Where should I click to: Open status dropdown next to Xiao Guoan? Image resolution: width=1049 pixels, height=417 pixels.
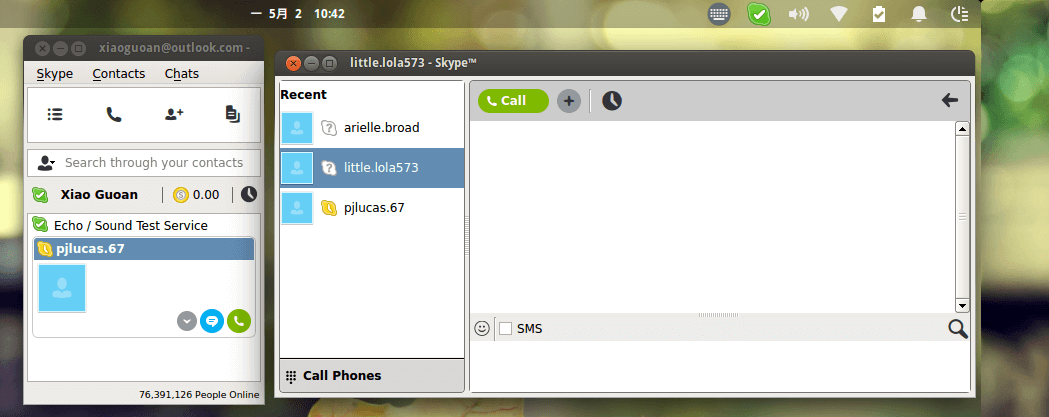point(40,195)
